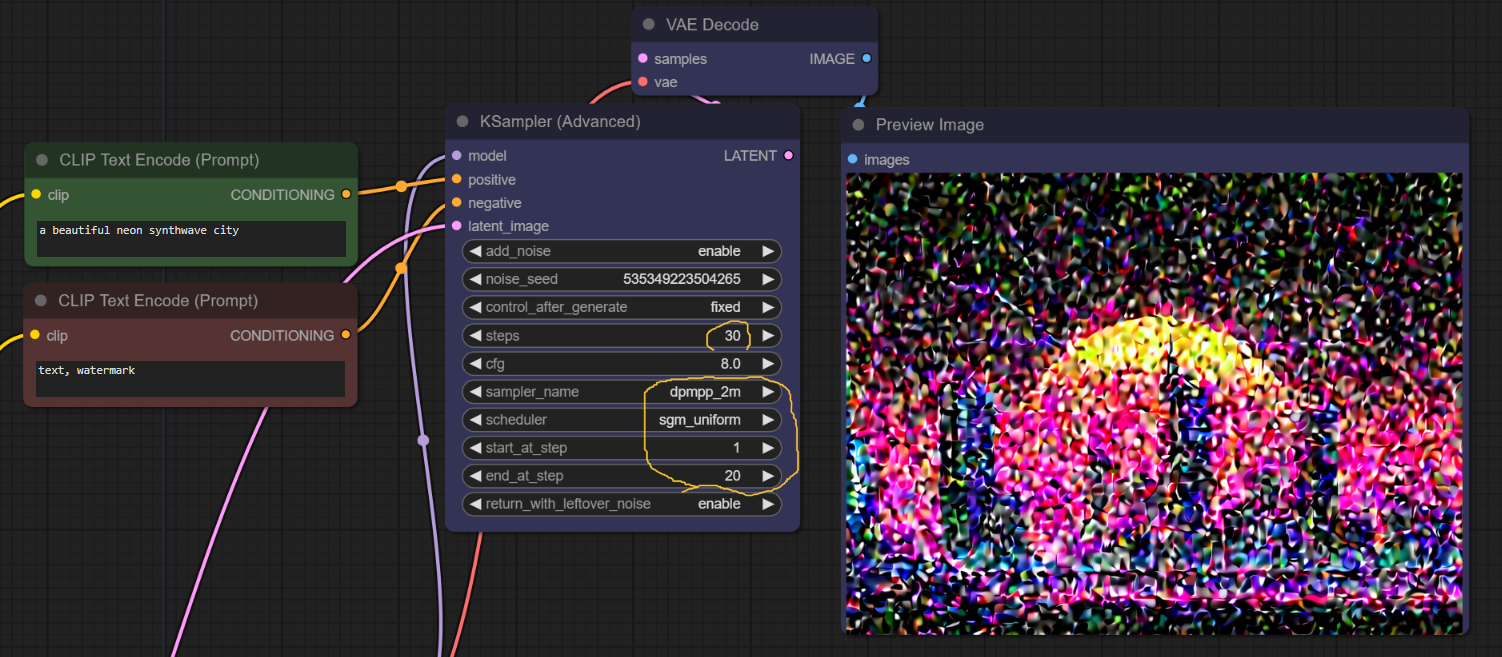Click the Preview Image images input socket
This screenshot has height=657, width=1502.
point(853,160)
